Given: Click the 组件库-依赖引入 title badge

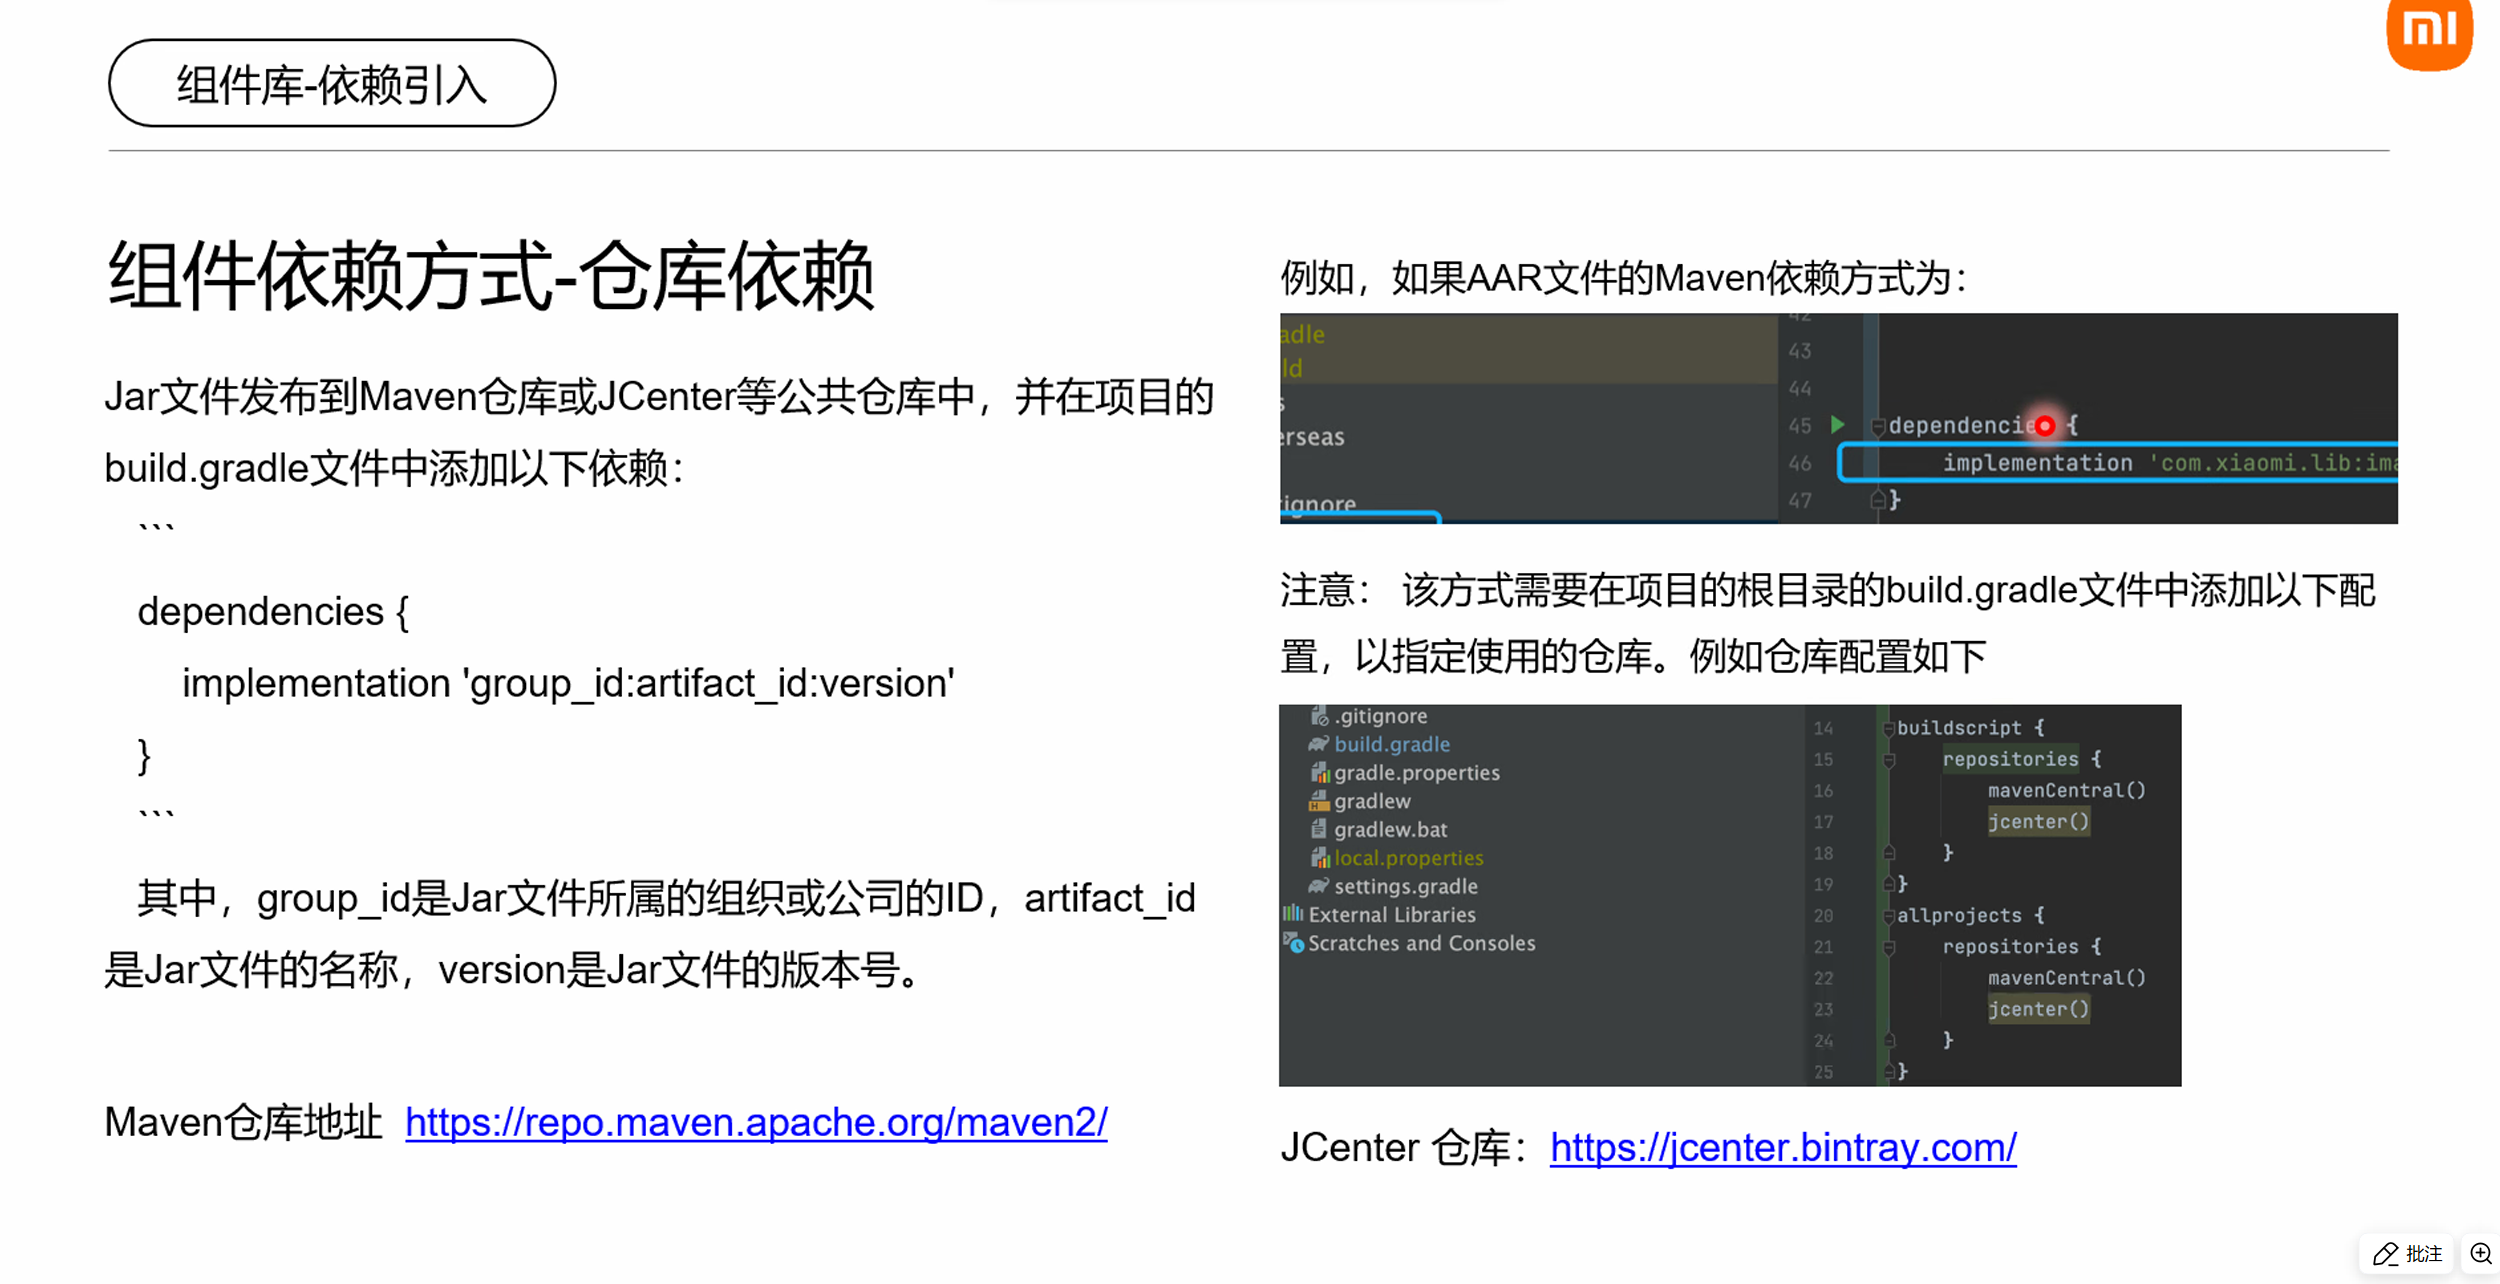Looking at the screenshot, I should click(x=331, y=84).
